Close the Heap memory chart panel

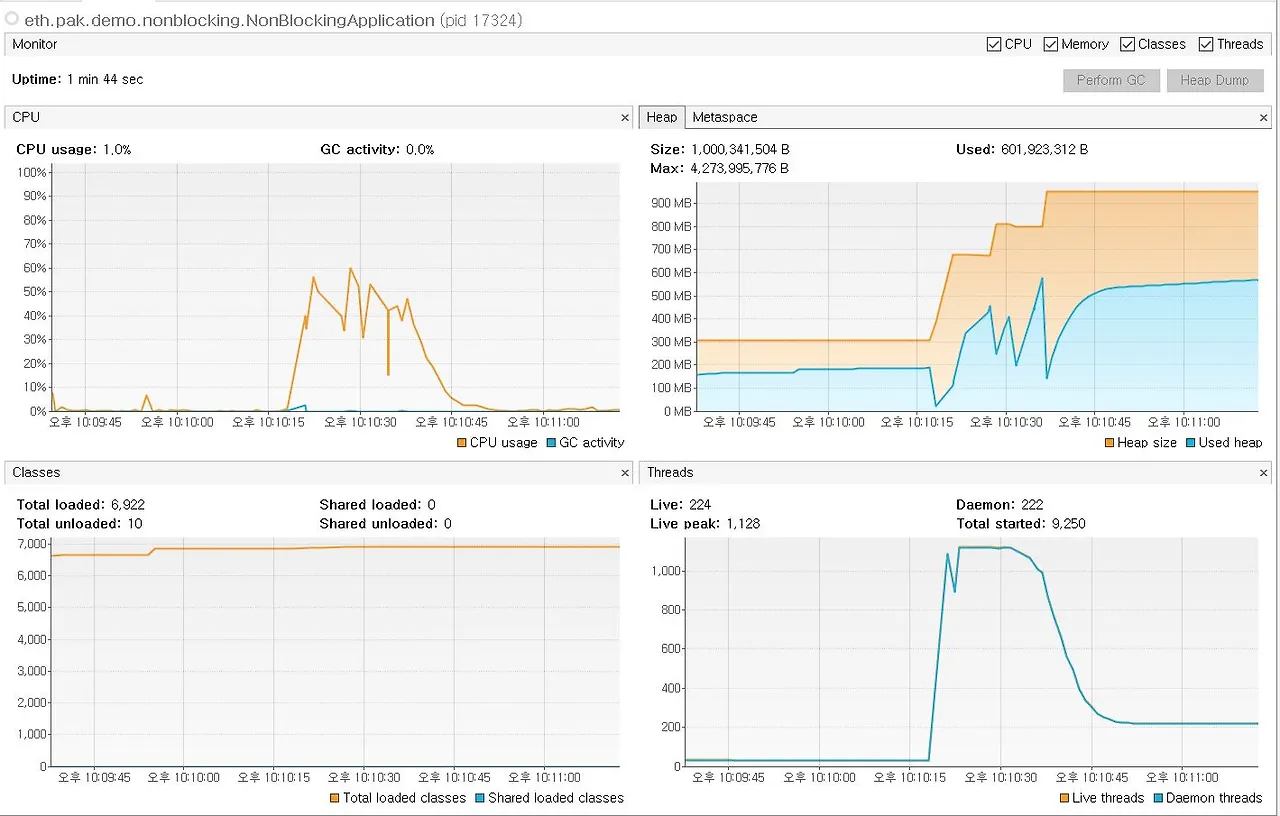pos(1263,118)
